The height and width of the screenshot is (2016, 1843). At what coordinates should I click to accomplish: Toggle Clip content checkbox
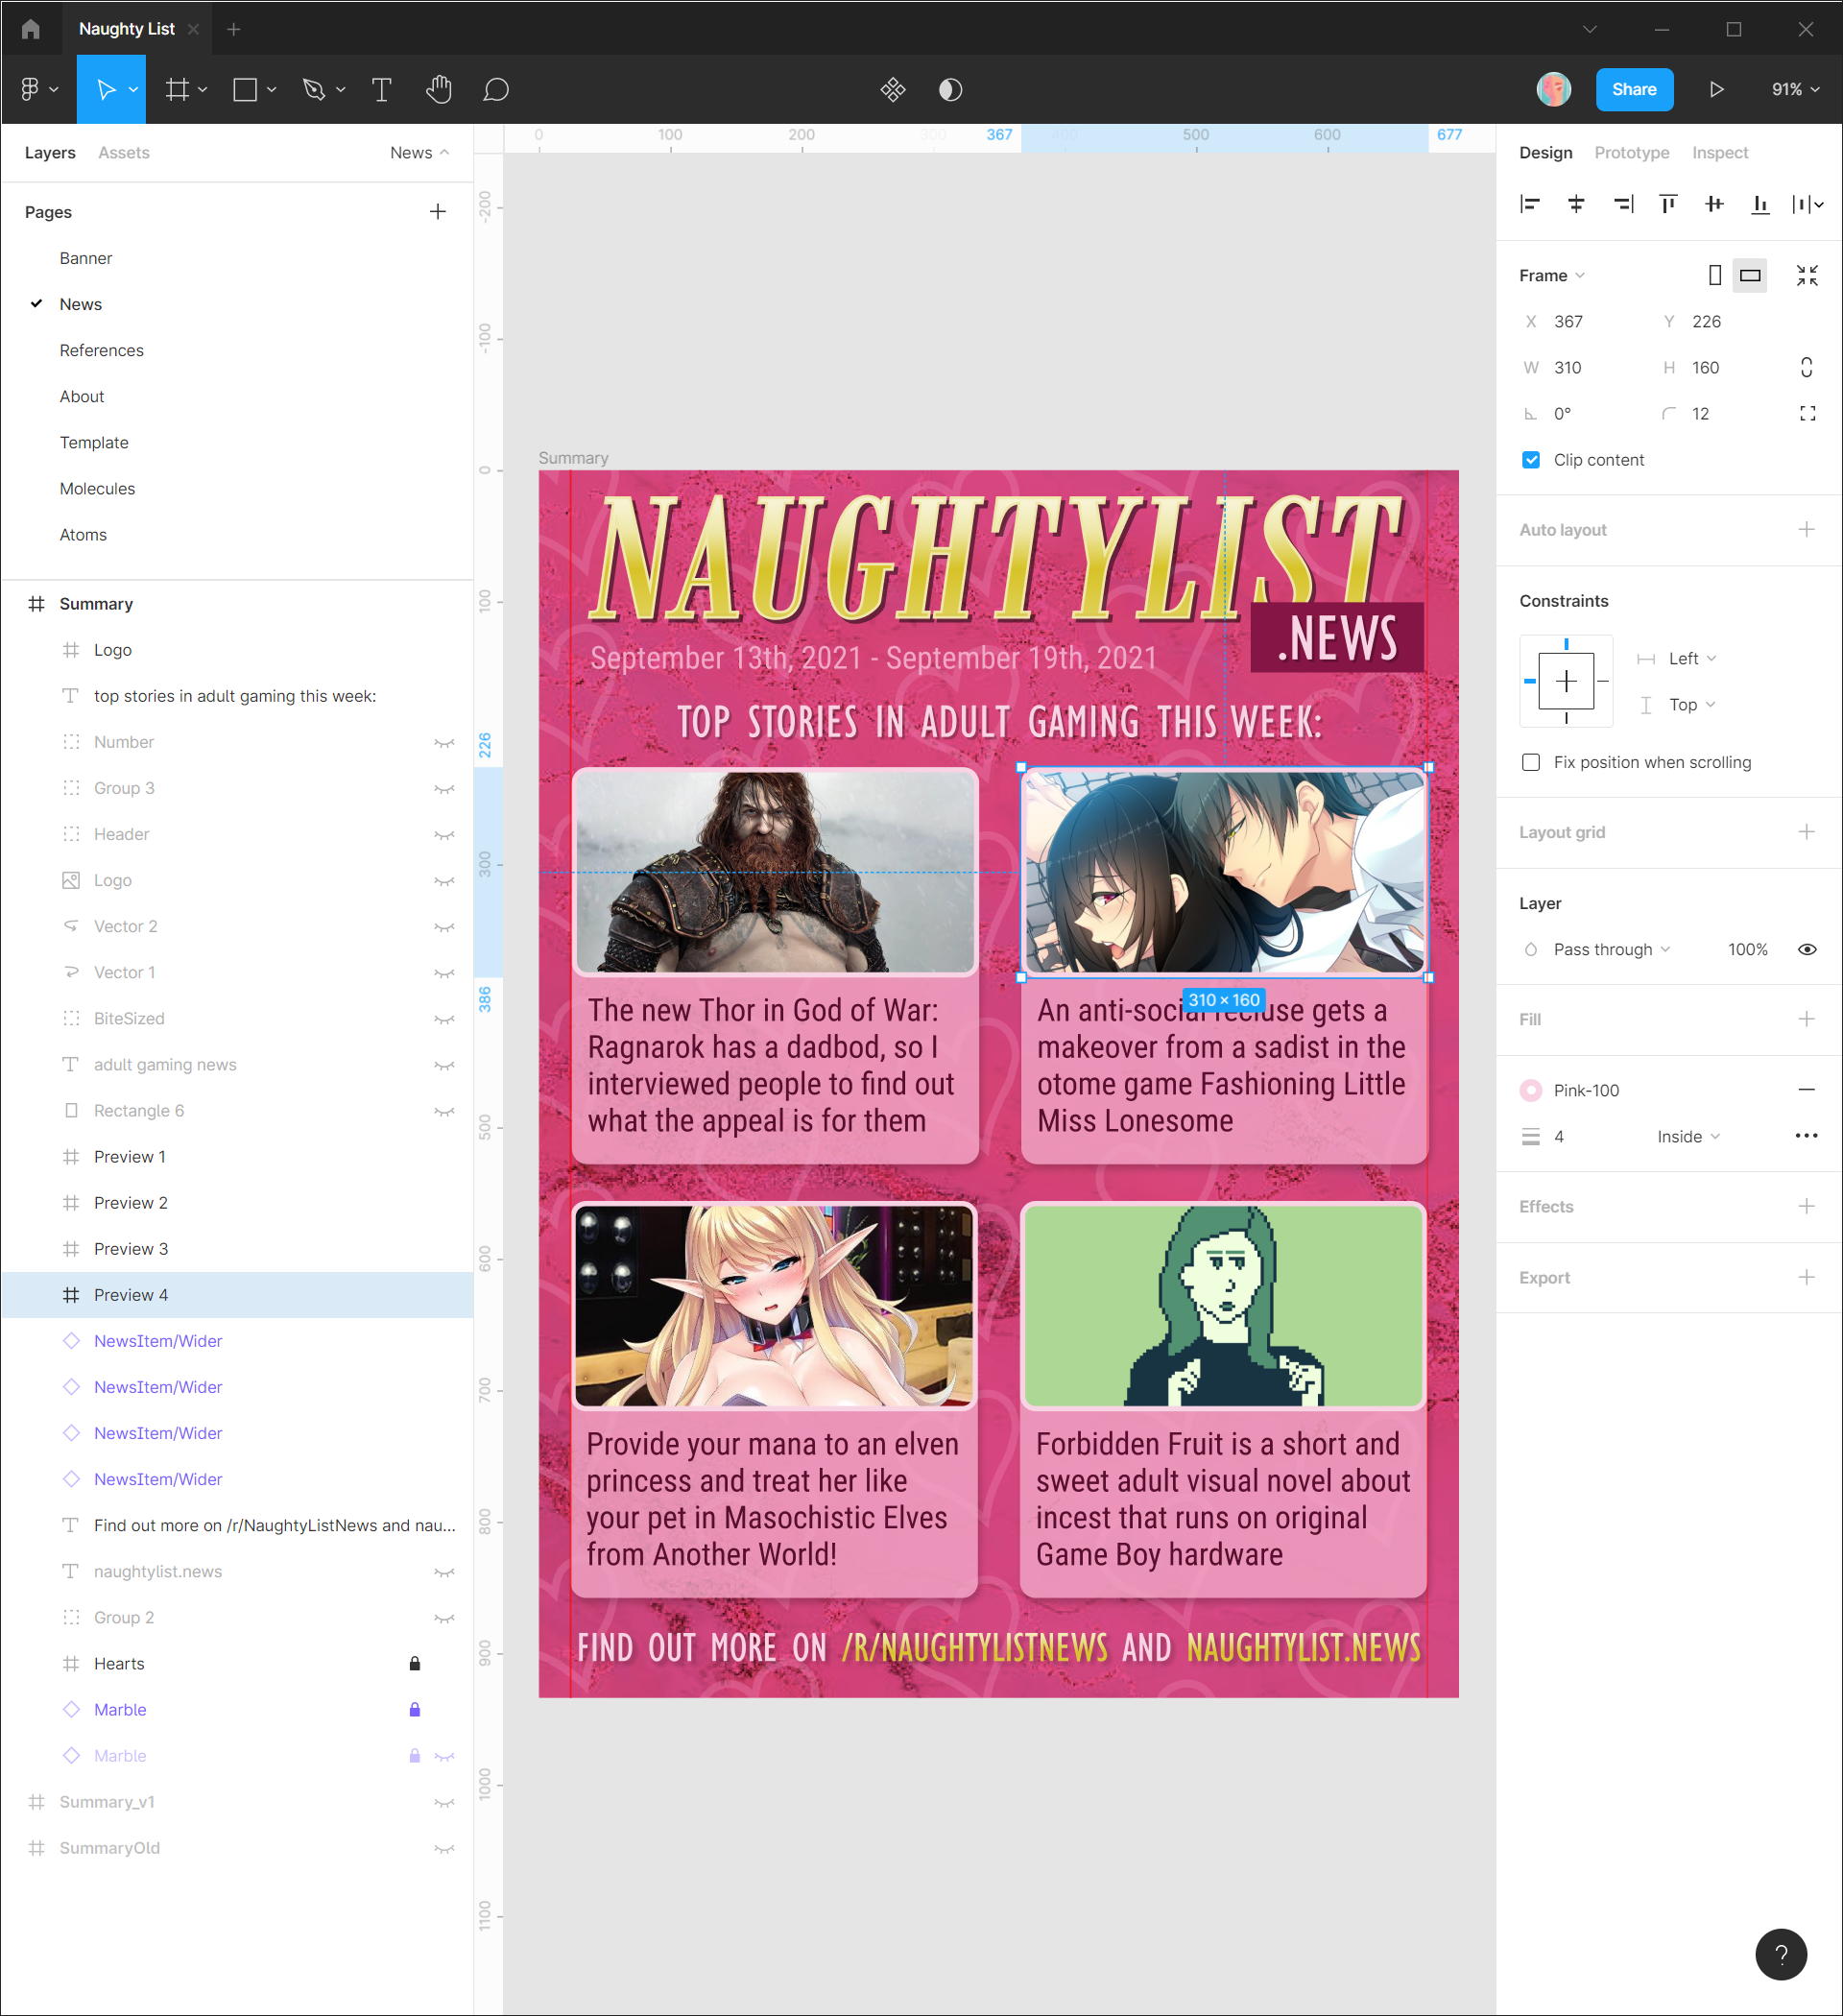[x=1530, y=459]
